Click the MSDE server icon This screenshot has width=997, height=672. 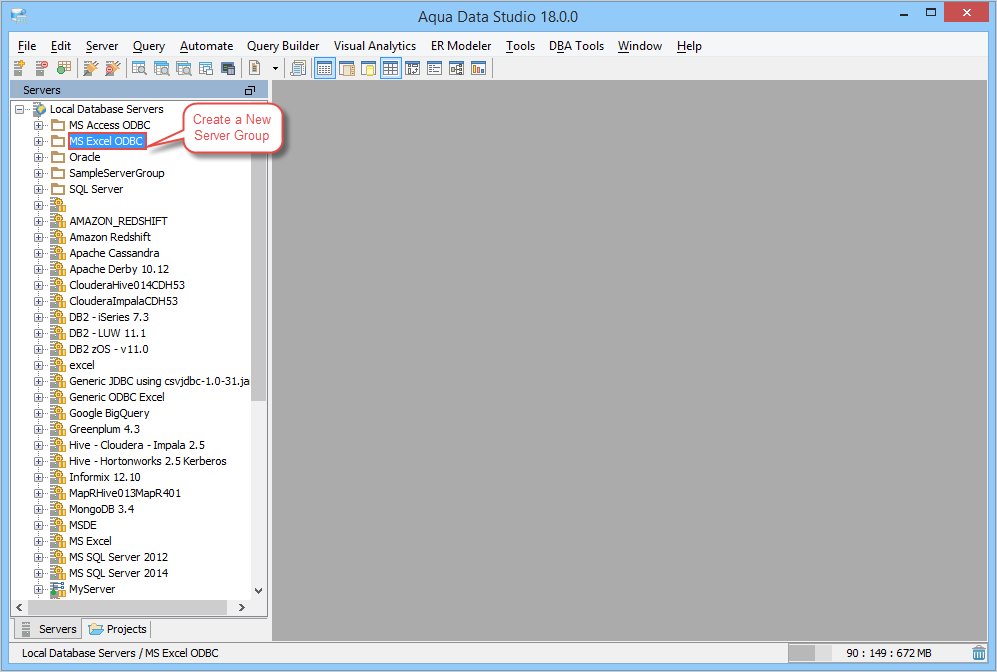[58, 525]
